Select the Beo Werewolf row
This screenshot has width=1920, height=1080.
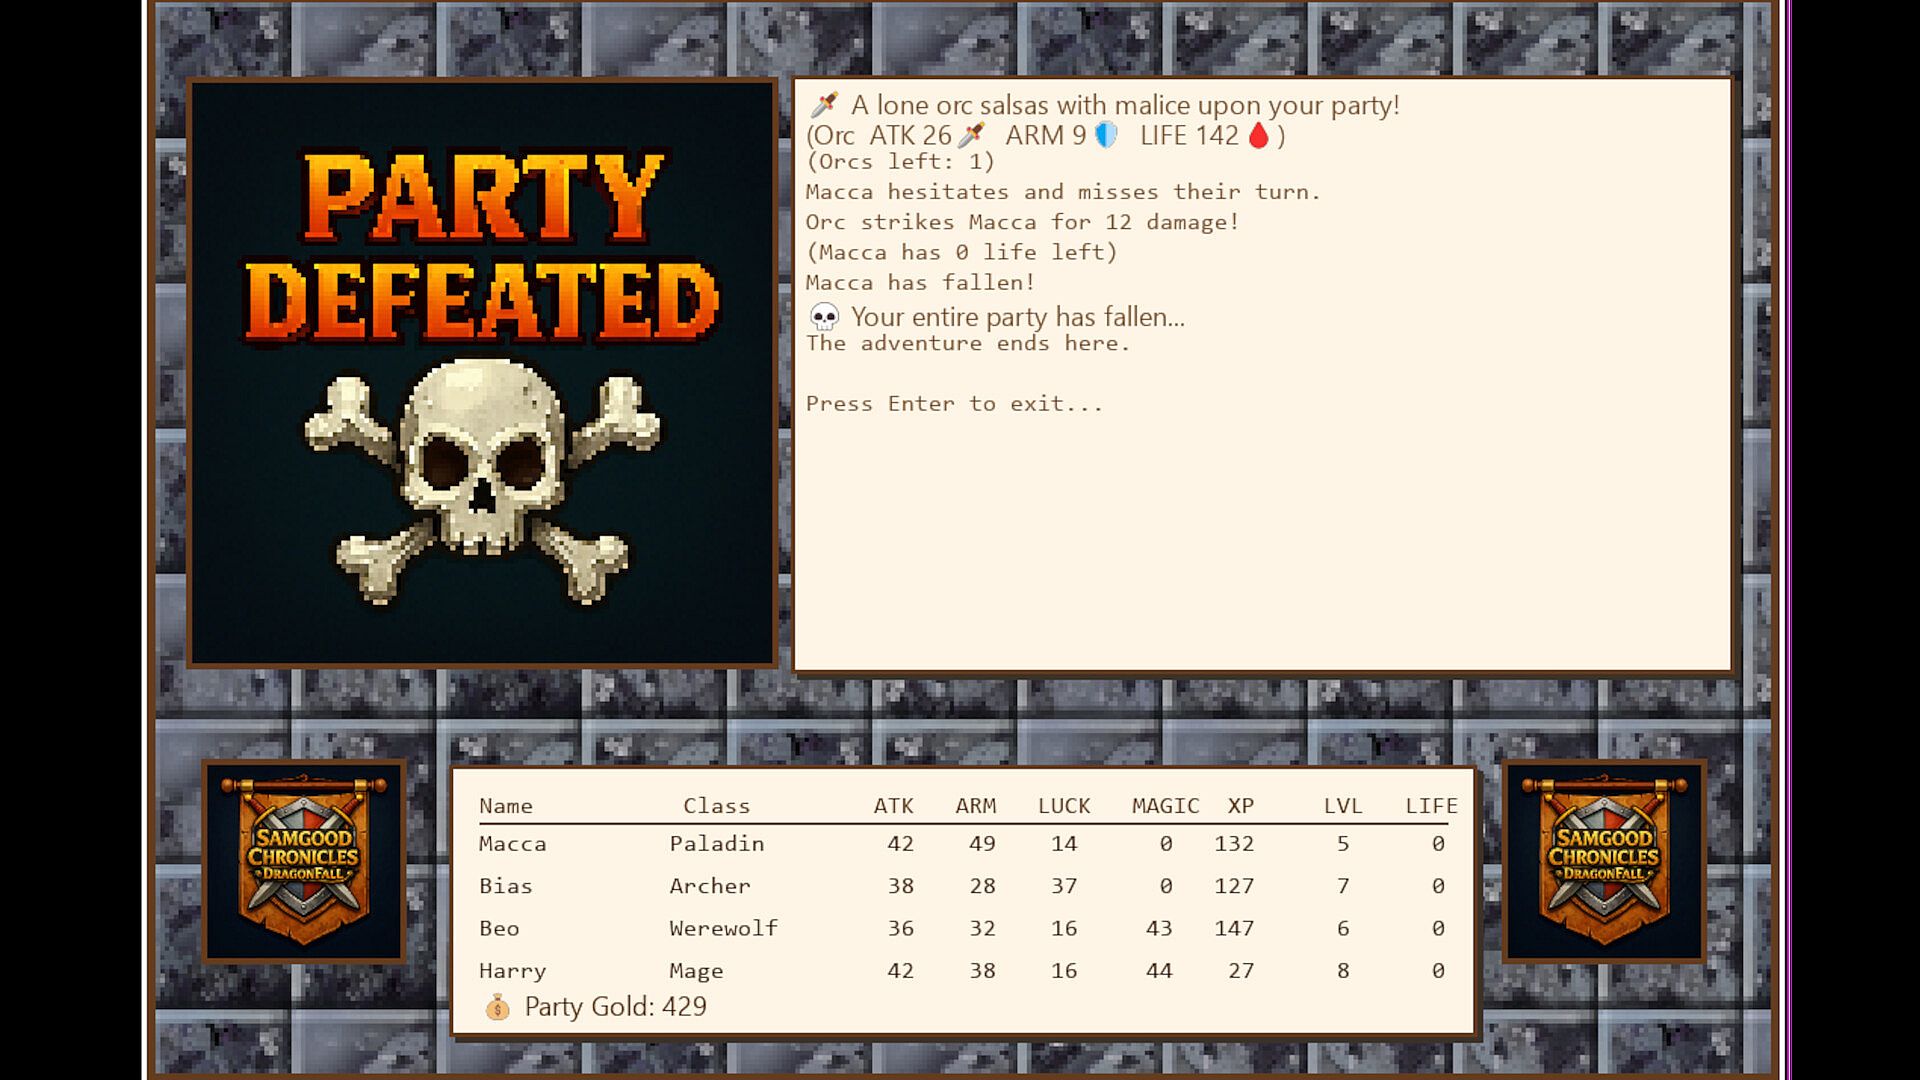pyautogui.click(x=965, y=928)
